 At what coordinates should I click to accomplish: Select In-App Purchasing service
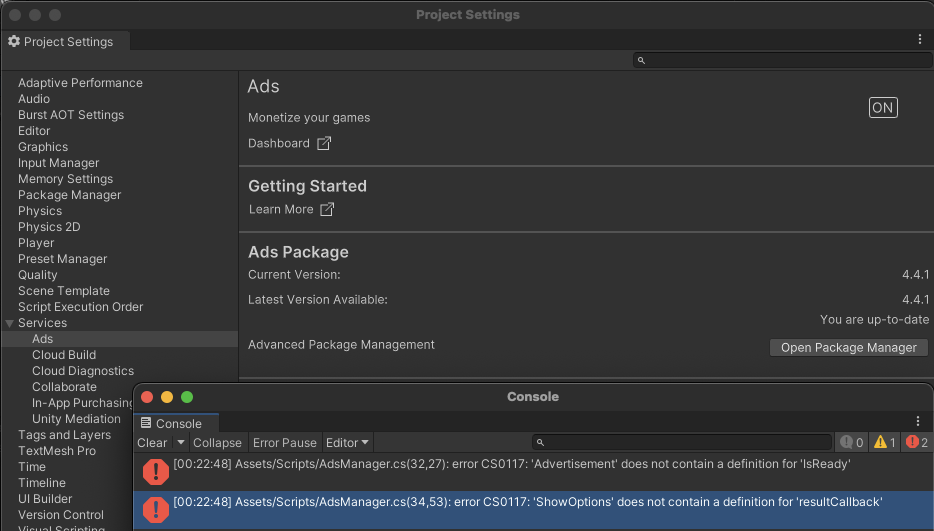82,403
